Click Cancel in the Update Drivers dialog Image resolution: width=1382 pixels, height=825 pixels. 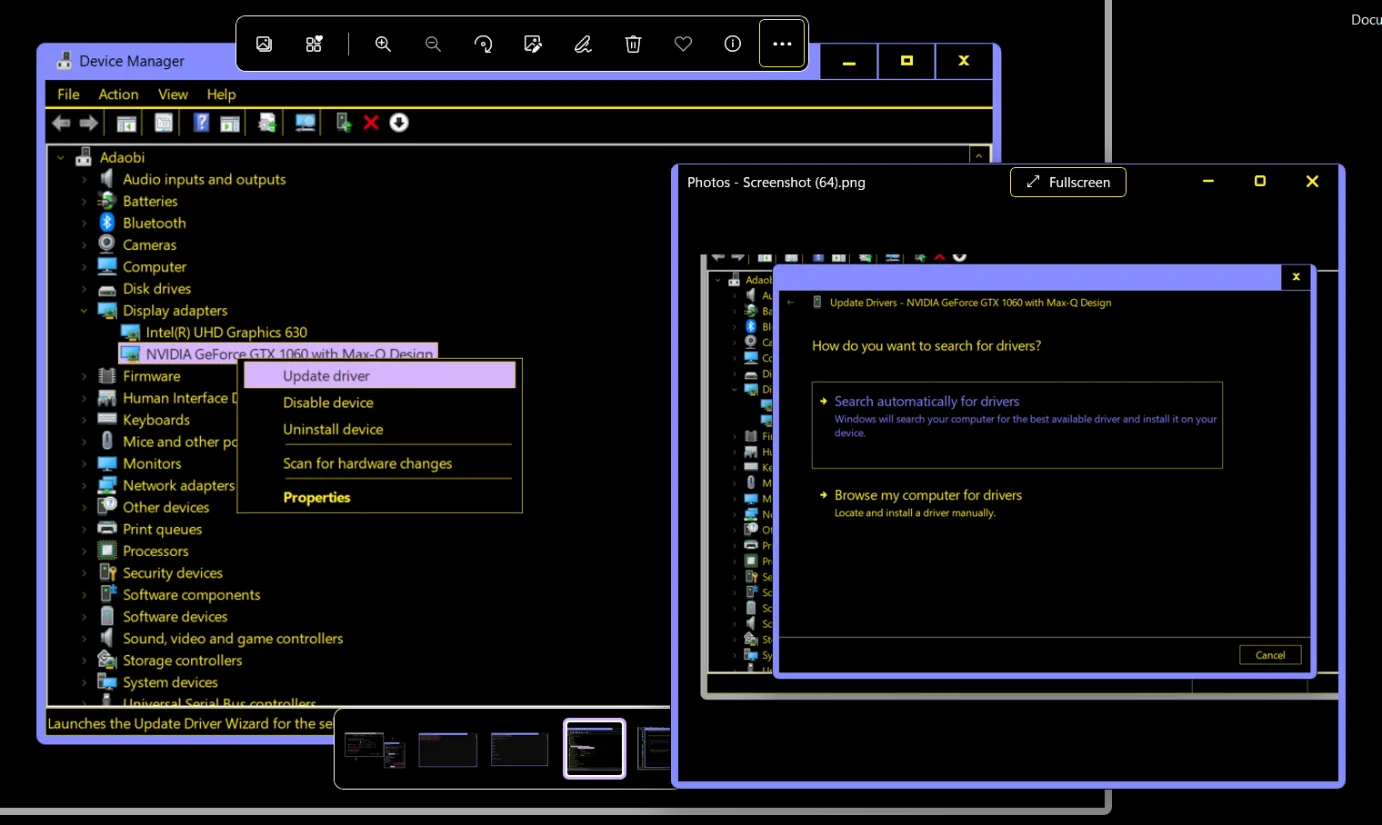click(1270, 655)
